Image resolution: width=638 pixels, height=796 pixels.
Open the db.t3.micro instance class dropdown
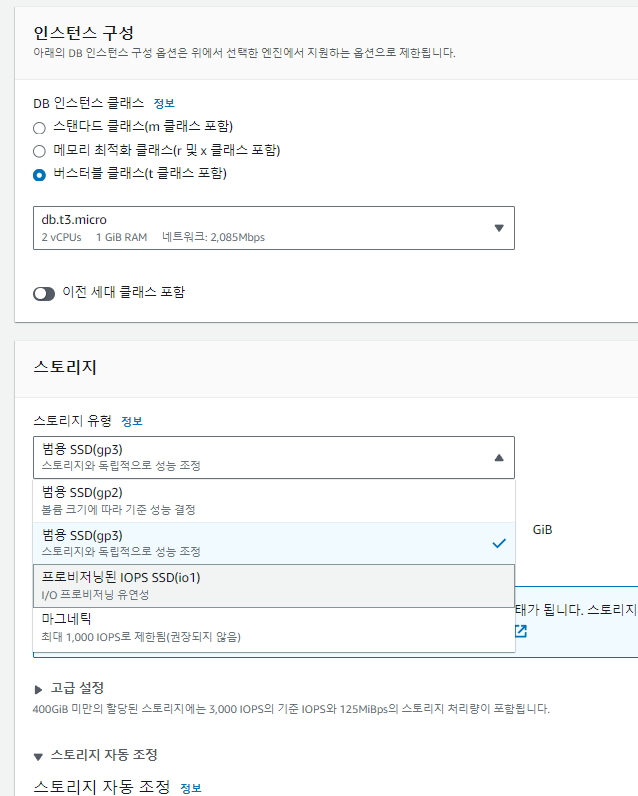click(x=273, y=228)
